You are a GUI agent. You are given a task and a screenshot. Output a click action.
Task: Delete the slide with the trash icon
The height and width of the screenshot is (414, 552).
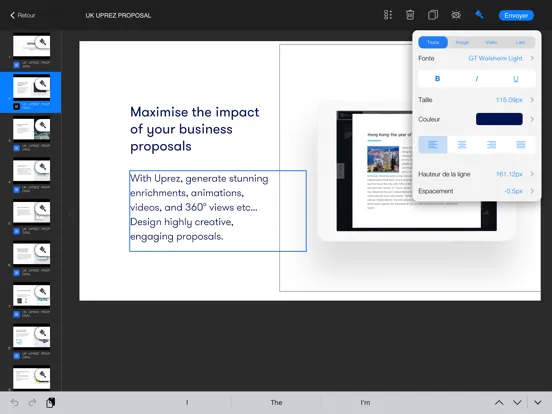click(x=410, y=15)
